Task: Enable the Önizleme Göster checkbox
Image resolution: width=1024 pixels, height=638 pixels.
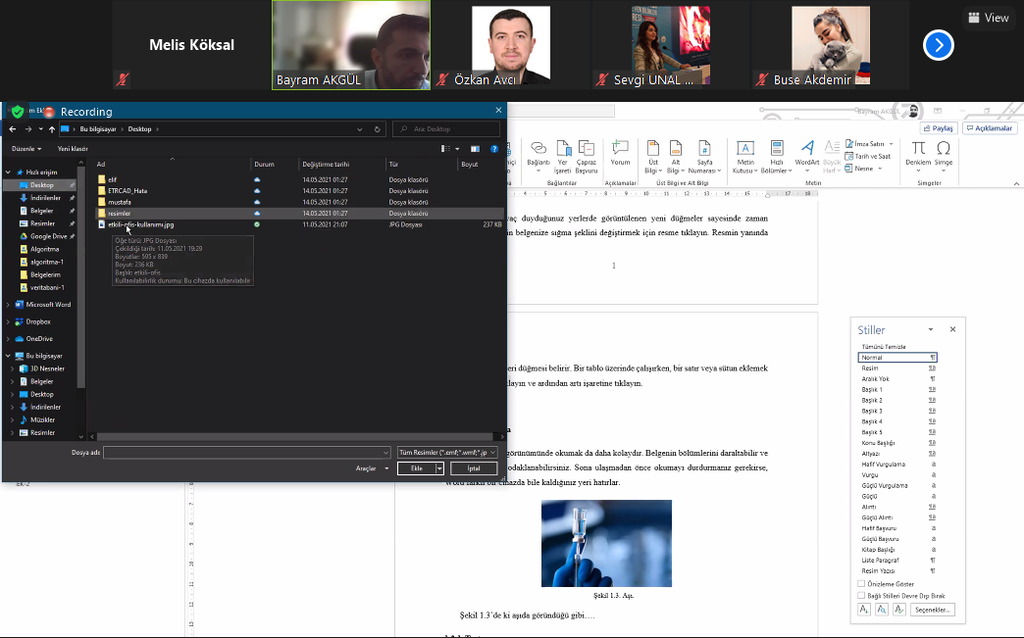Action: point(862,584)
